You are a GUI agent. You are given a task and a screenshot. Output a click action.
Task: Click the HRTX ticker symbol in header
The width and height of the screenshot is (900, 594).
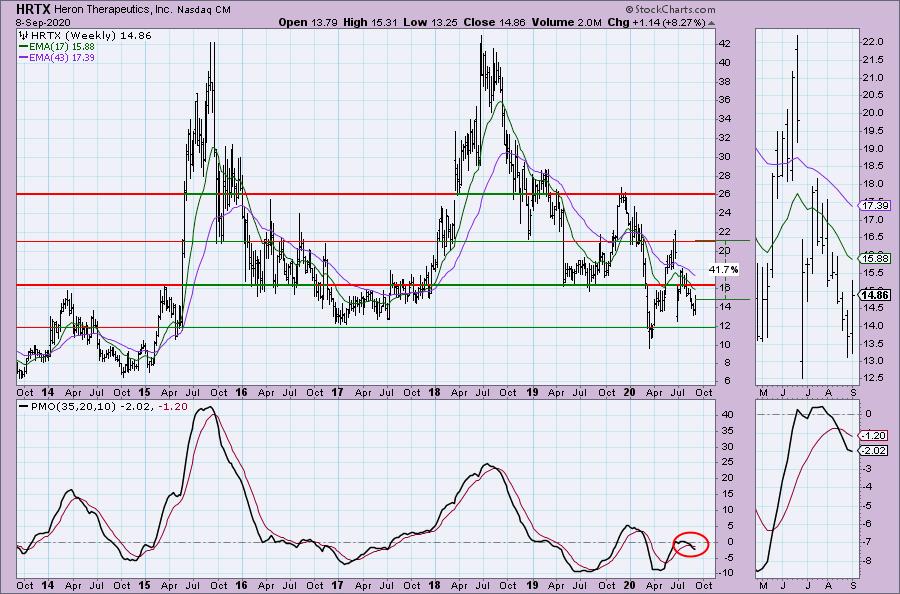pyautogui.click(x=33, y=9)
